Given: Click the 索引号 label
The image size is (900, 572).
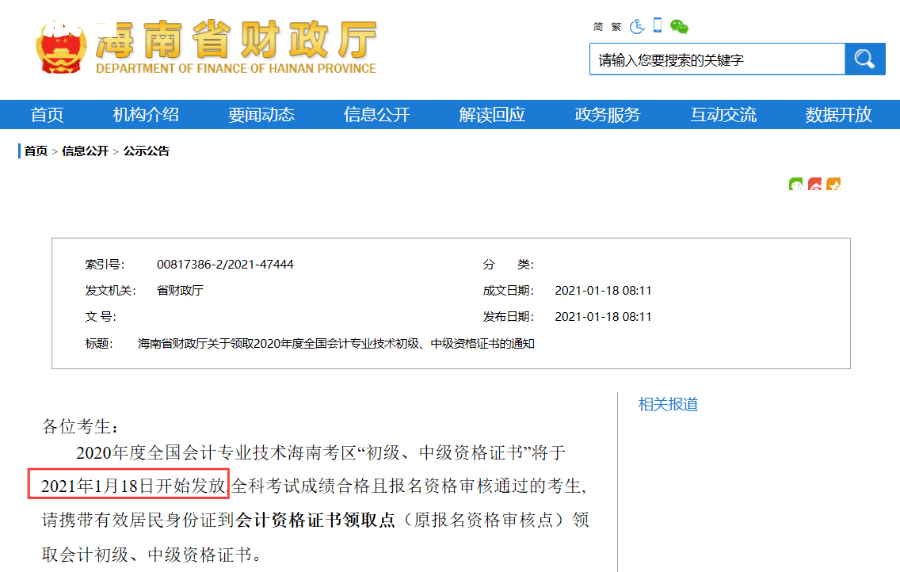Looking at the screenshot, I should pyautogui.click(x=104, y=264).
